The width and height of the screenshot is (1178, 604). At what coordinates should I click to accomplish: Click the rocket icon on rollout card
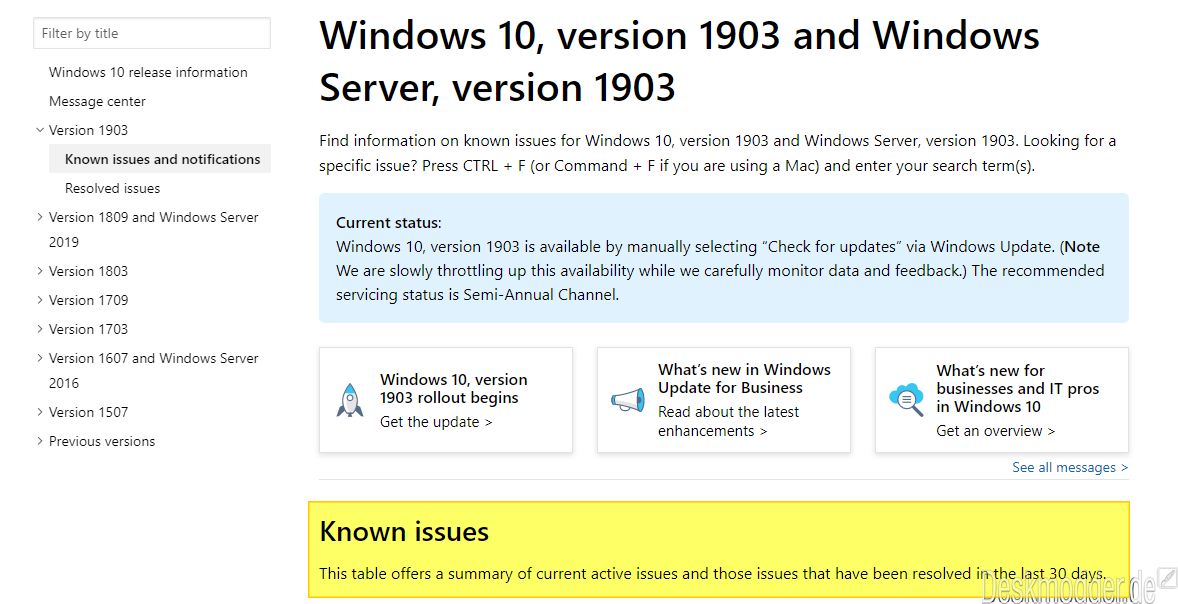coord(349,400)
